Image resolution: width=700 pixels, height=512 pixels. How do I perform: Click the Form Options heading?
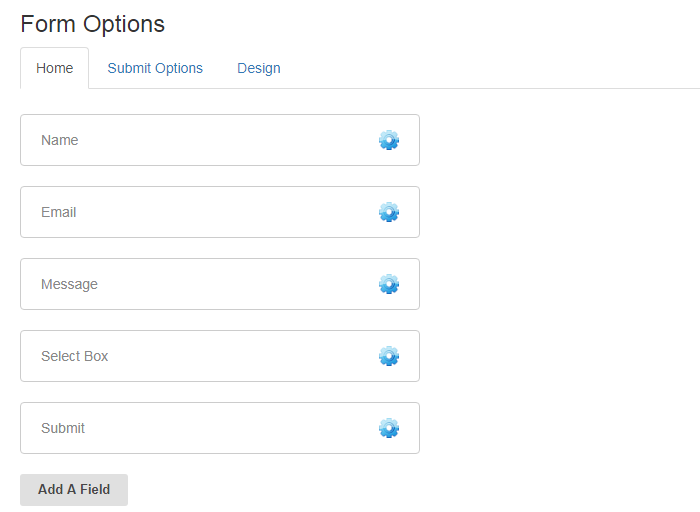click(92, 24)
